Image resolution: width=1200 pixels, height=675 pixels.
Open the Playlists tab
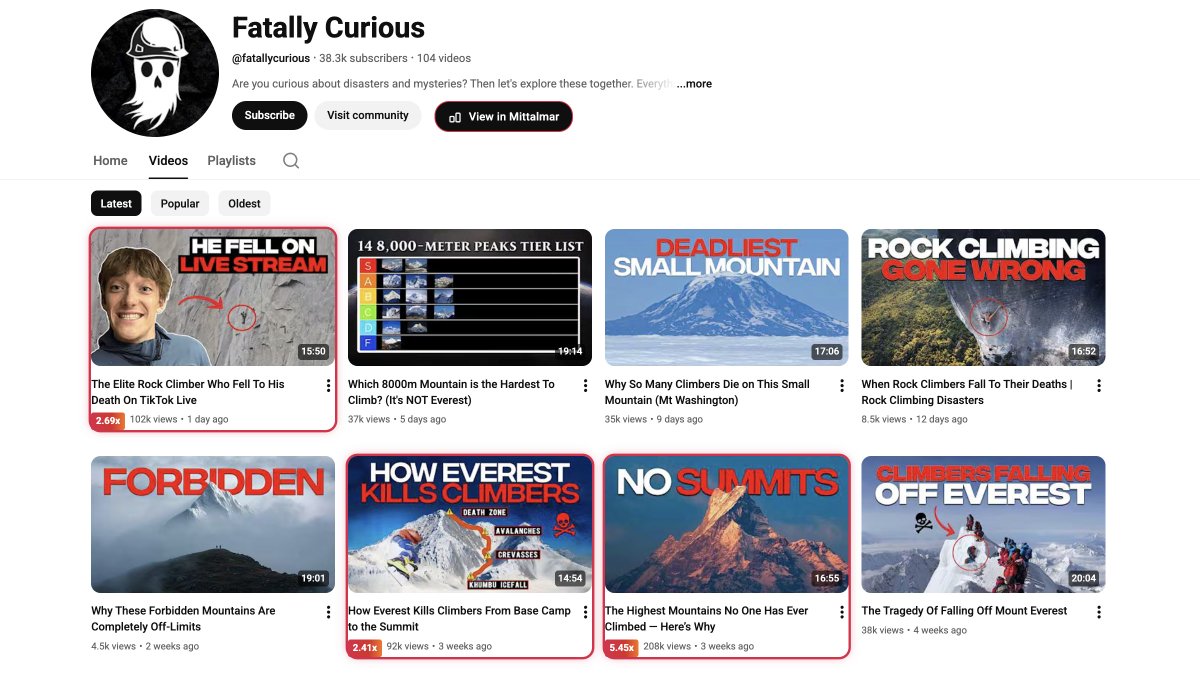click(232, 161)
